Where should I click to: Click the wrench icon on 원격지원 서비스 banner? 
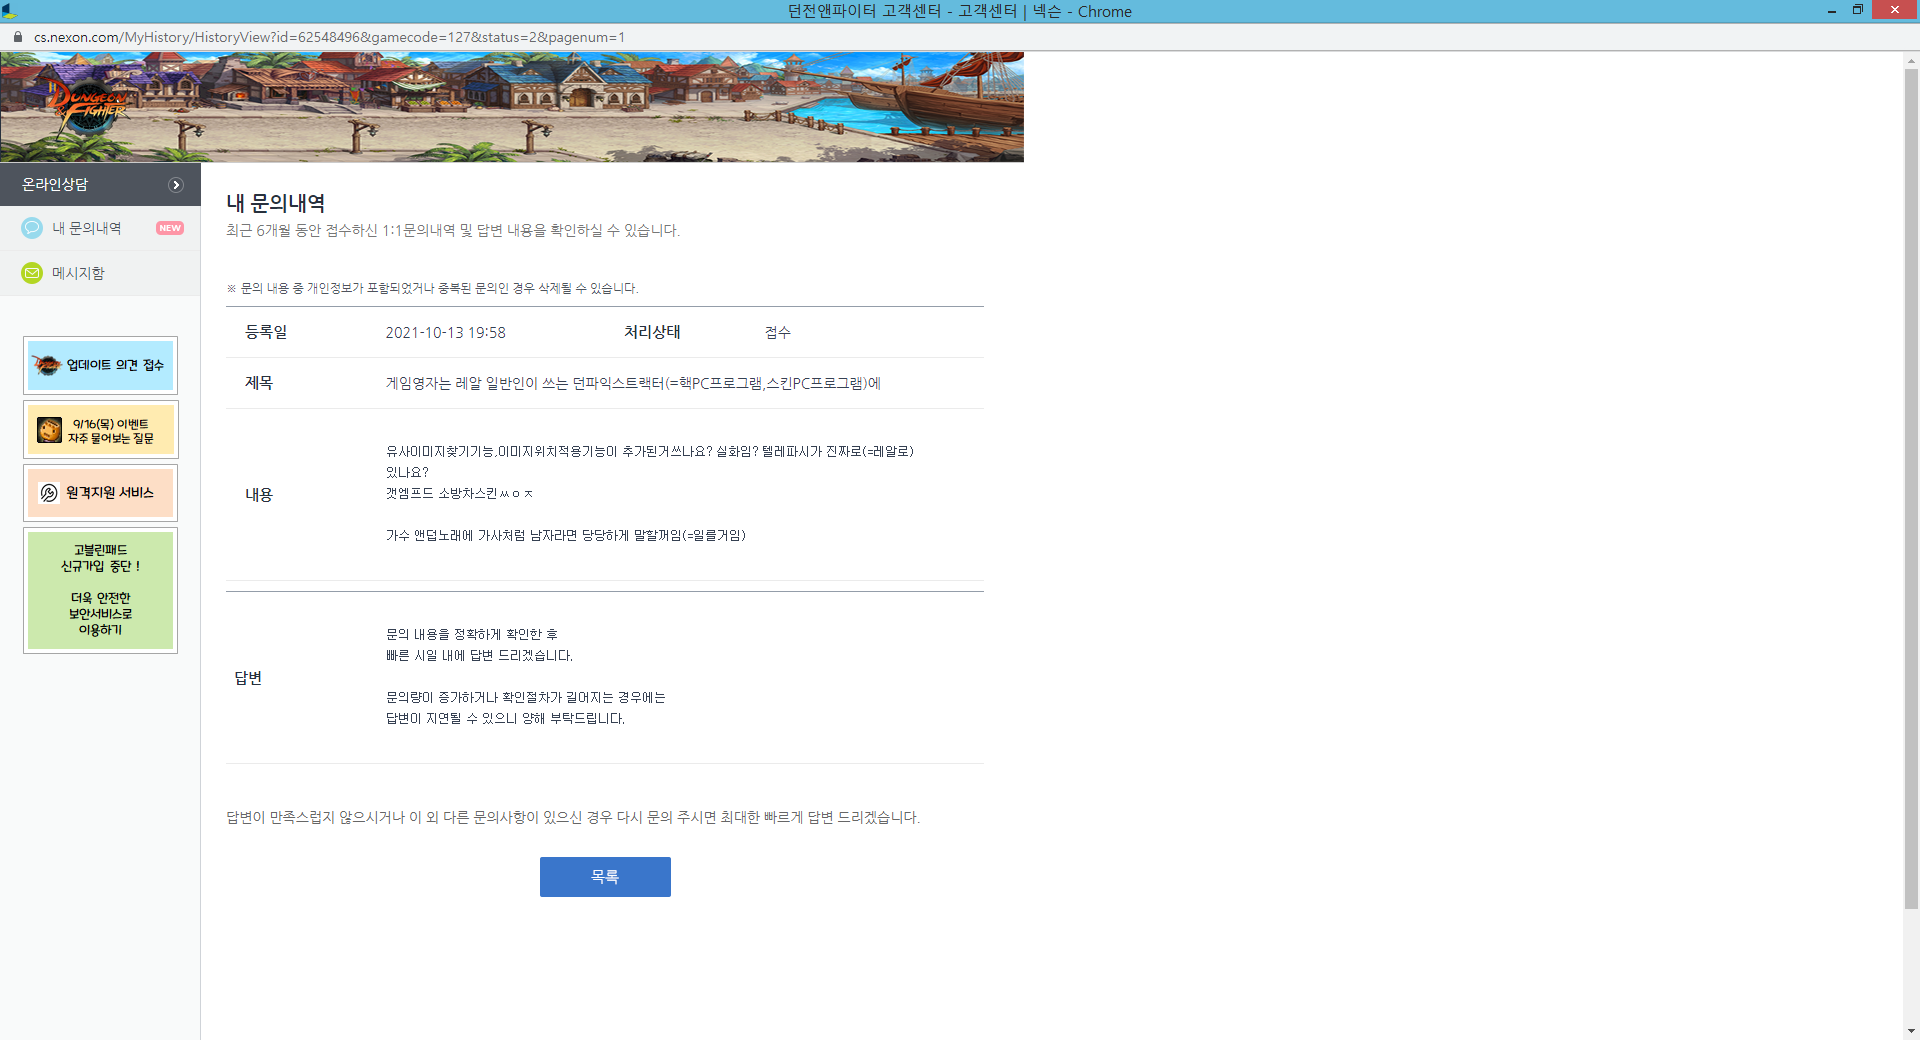49,493
